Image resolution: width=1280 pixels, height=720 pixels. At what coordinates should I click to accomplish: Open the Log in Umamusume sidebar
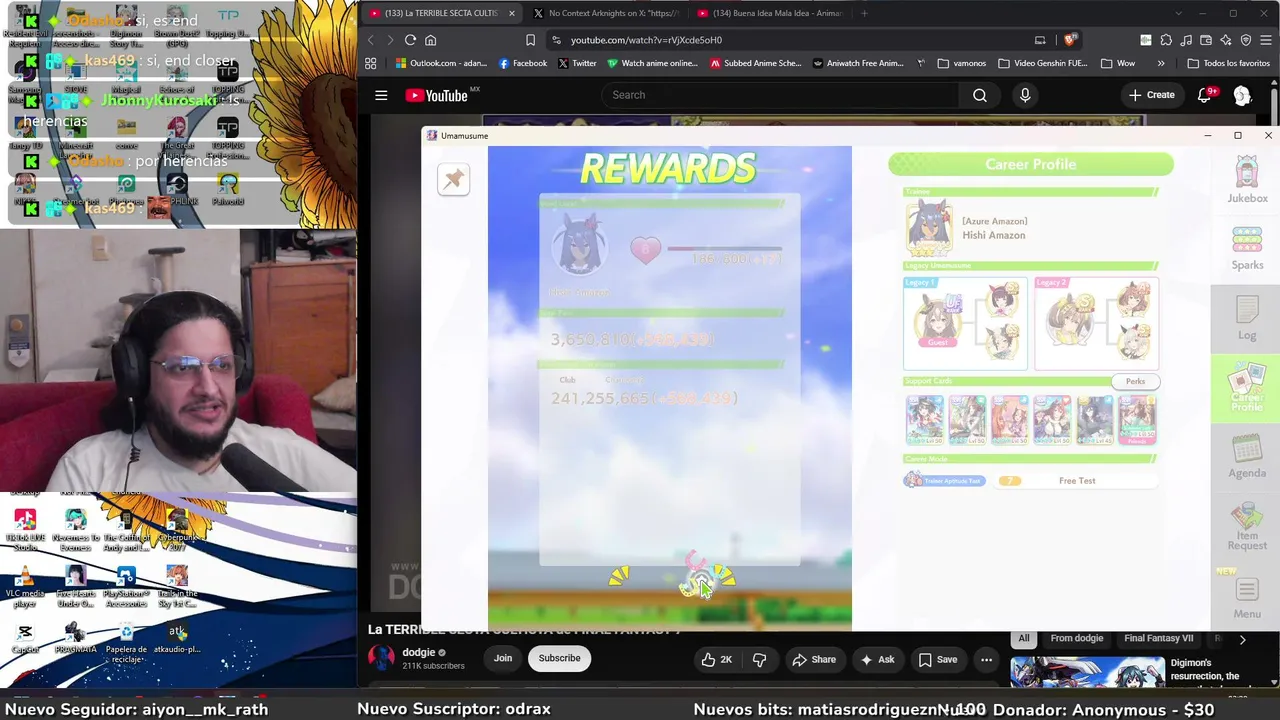click(x=1247, y=319)
